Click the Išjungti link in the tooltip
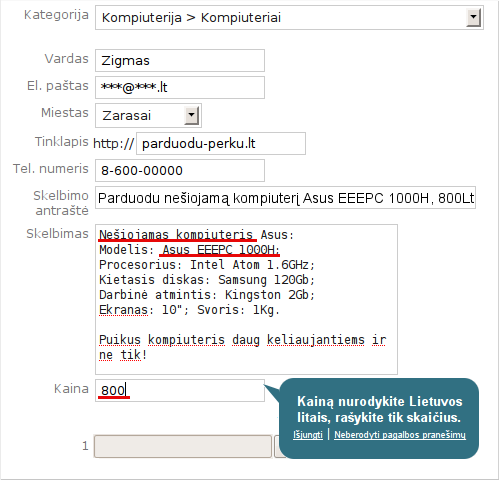This screenshot has height=480, width=499. [x=308, y=435]
